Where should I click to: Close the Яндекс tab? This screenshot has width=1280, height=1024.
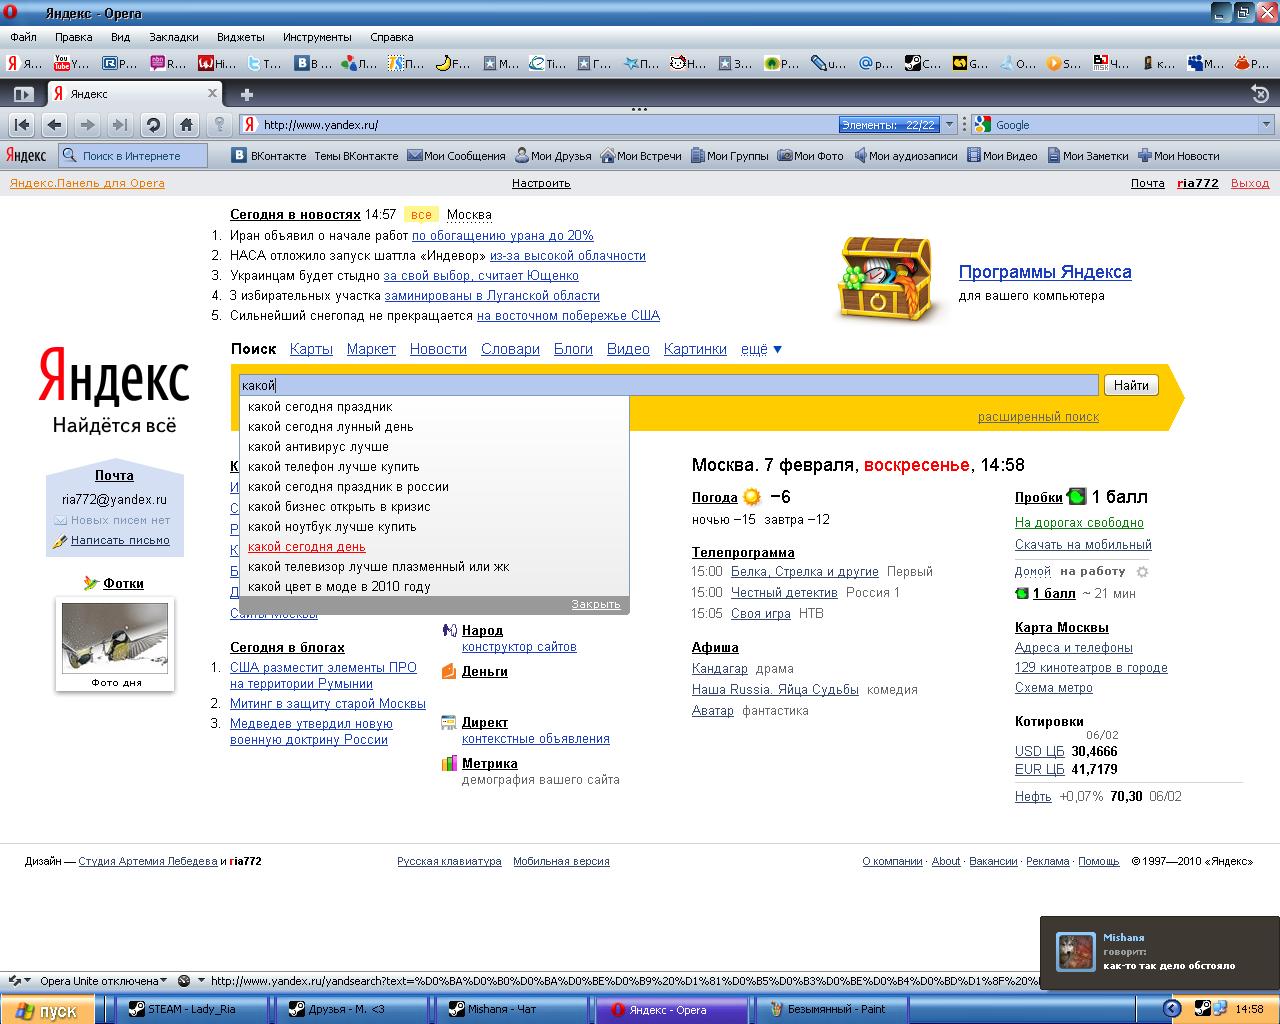point(212,93)
